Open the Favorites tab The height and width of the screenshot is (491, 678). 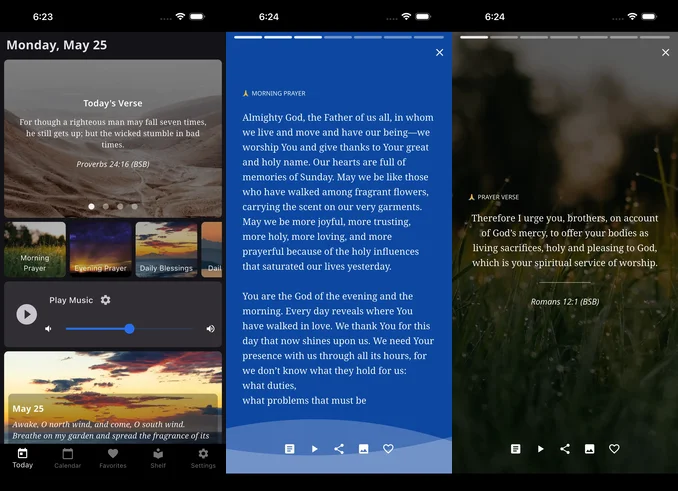(113, 459)
